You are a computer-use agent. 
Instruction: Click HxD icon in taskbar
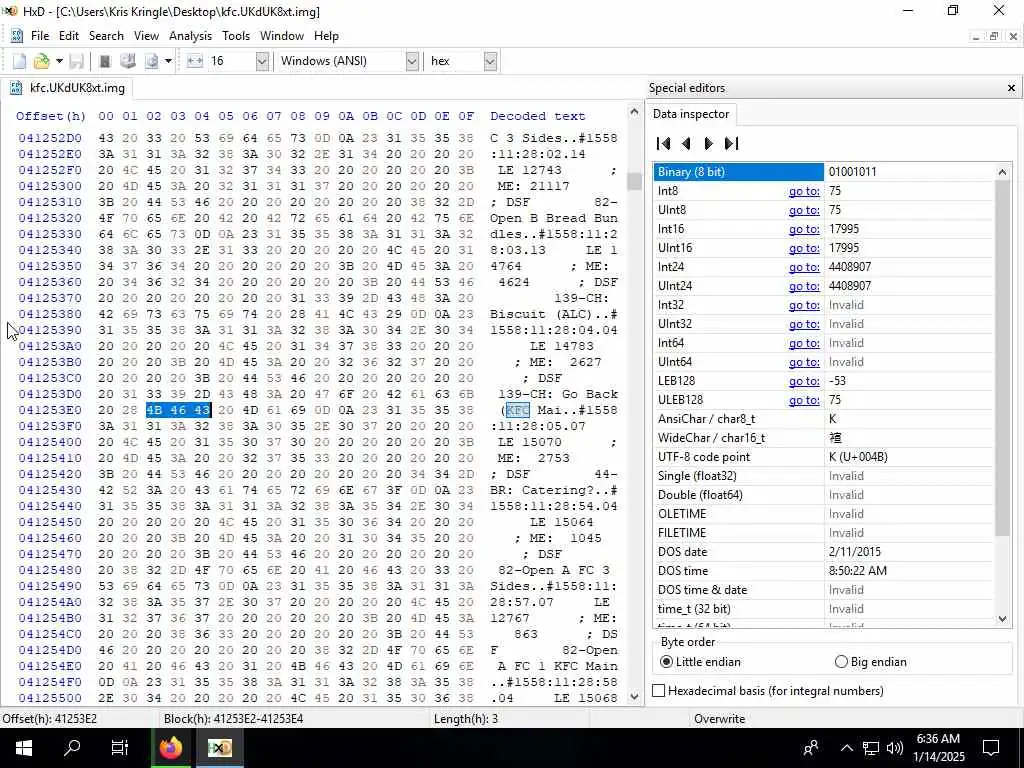(x=220, y=748)
